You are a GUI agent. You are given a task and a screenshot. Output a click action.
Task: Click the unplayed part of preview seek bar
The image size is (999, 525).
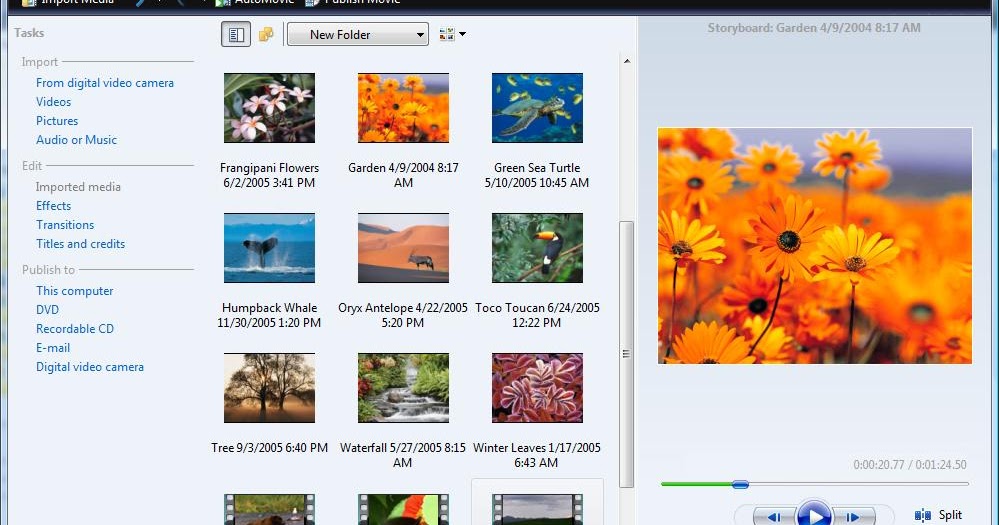(858, 484)
